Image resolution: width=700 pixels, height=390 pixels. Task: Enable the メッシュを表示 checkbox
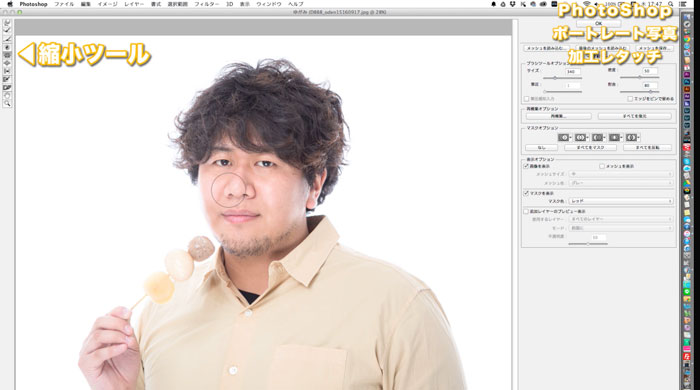(602, 166)
